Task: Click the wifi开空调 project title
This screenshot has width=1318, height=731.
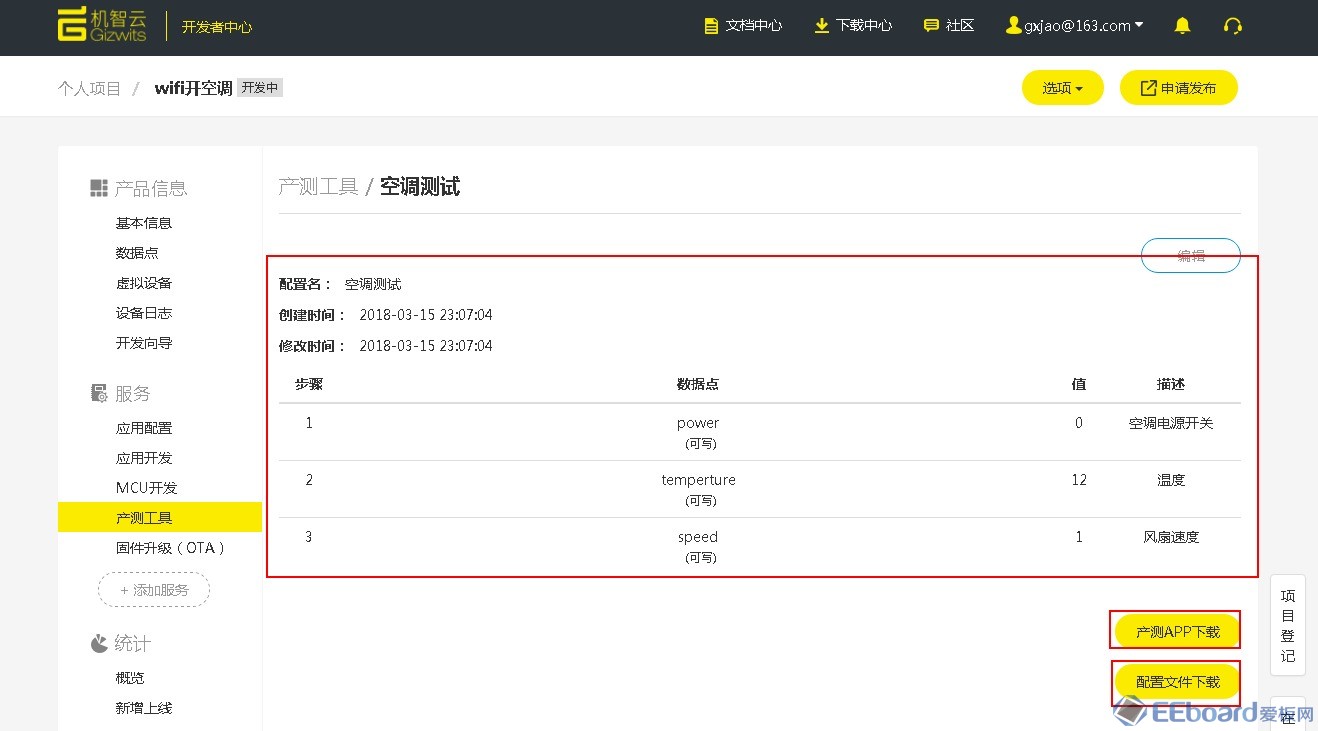Action: [193, 88]
